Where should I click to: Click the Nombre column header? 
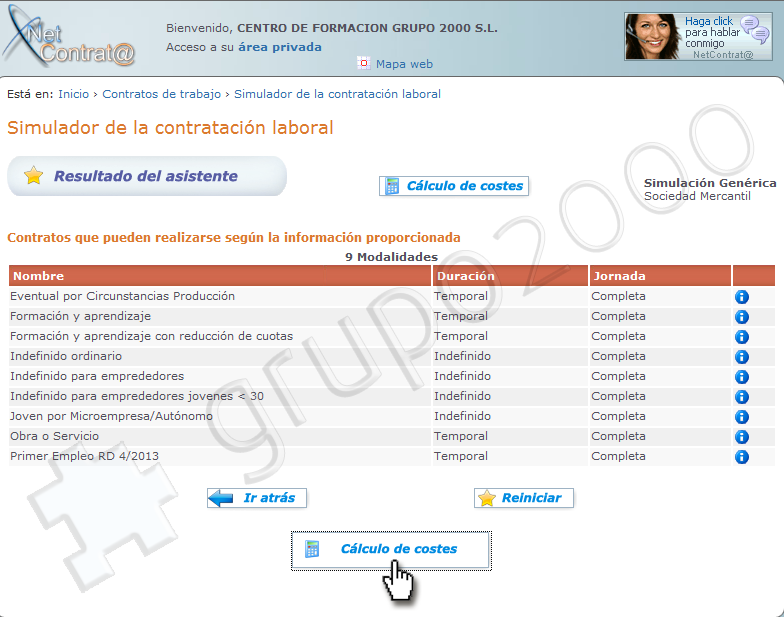[220, 276]
